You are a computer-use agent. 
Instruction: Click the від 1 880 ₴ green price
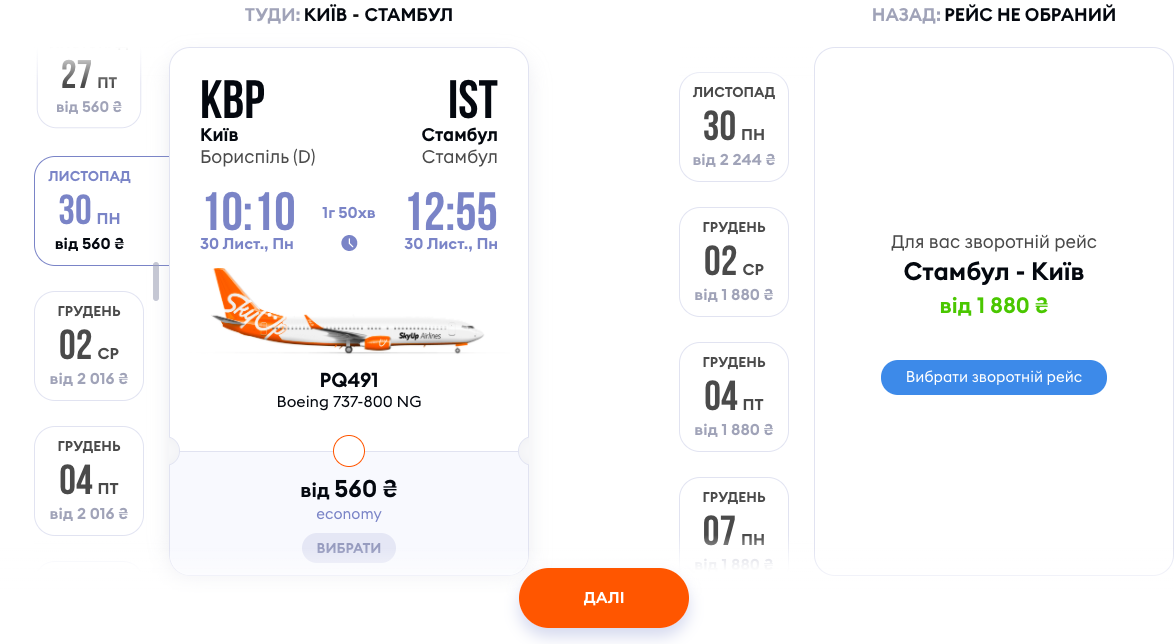pyautogui.click(x=994, y=306)
